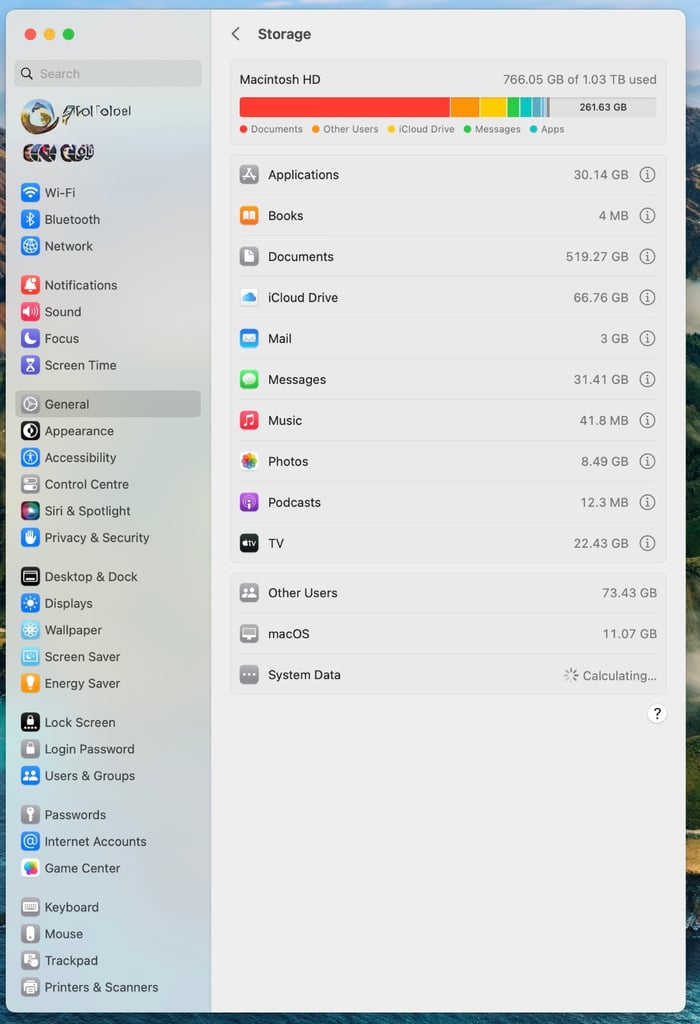The height and width of the screenshot is (1024, 700).
Task: Open Energy Saver settings
Action: (x=108, y=684)
